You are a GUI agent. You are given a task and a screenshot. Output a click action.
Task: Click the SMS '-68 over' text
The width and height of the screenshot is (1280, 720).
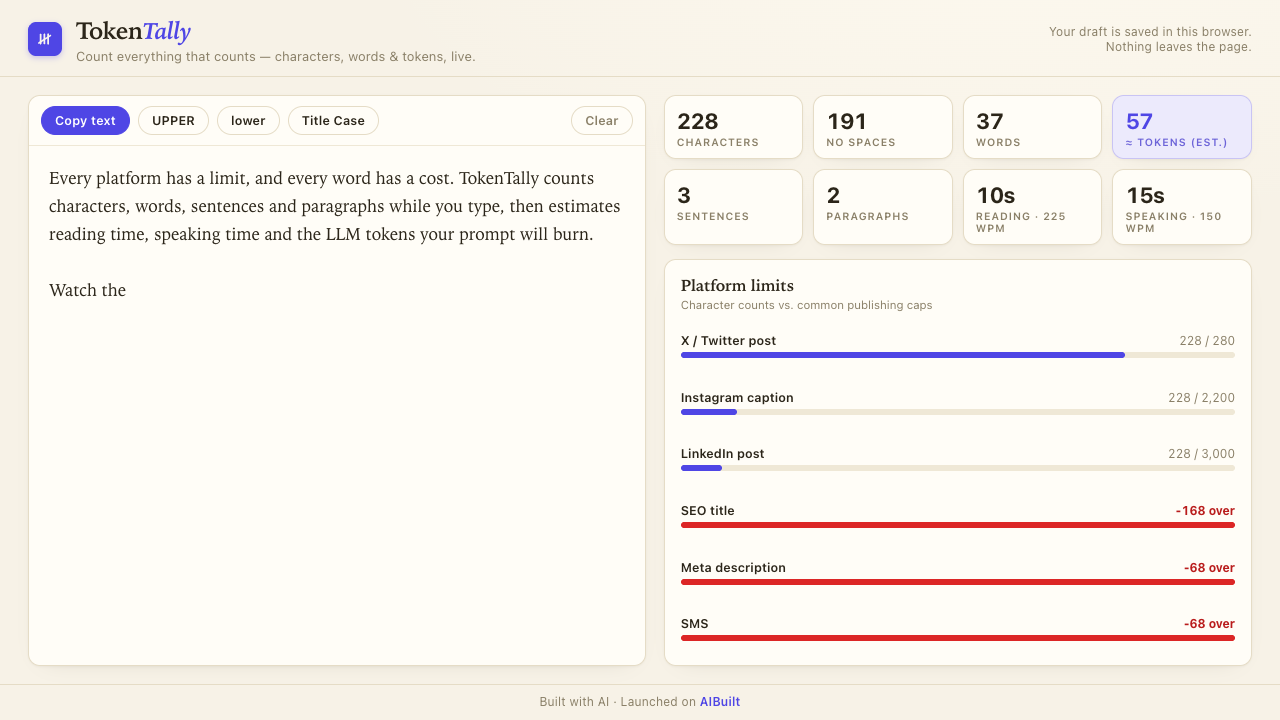point(1209,624)
